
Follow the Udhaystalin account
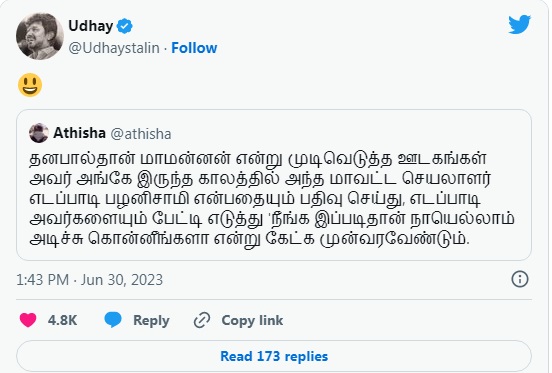pyautogui.click(x=194, y=48)
